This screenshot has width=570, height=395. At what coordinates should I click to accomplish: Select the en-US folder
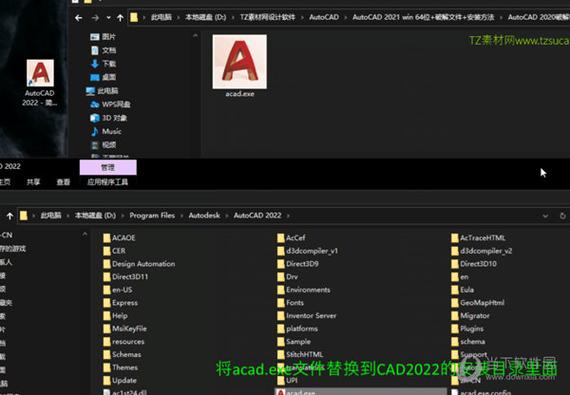(x=118, y=290)
